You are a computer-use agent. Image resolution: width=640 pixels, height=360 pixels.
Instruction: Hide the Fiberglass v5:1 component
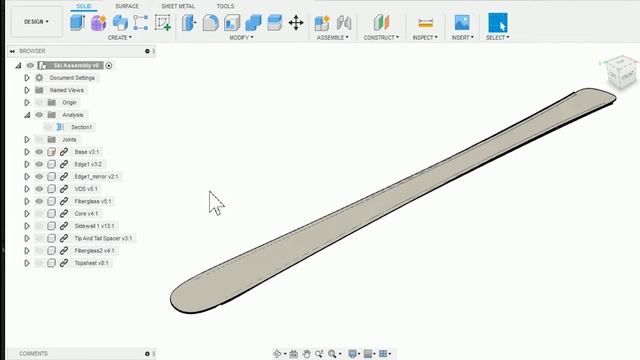click(39, 201)
